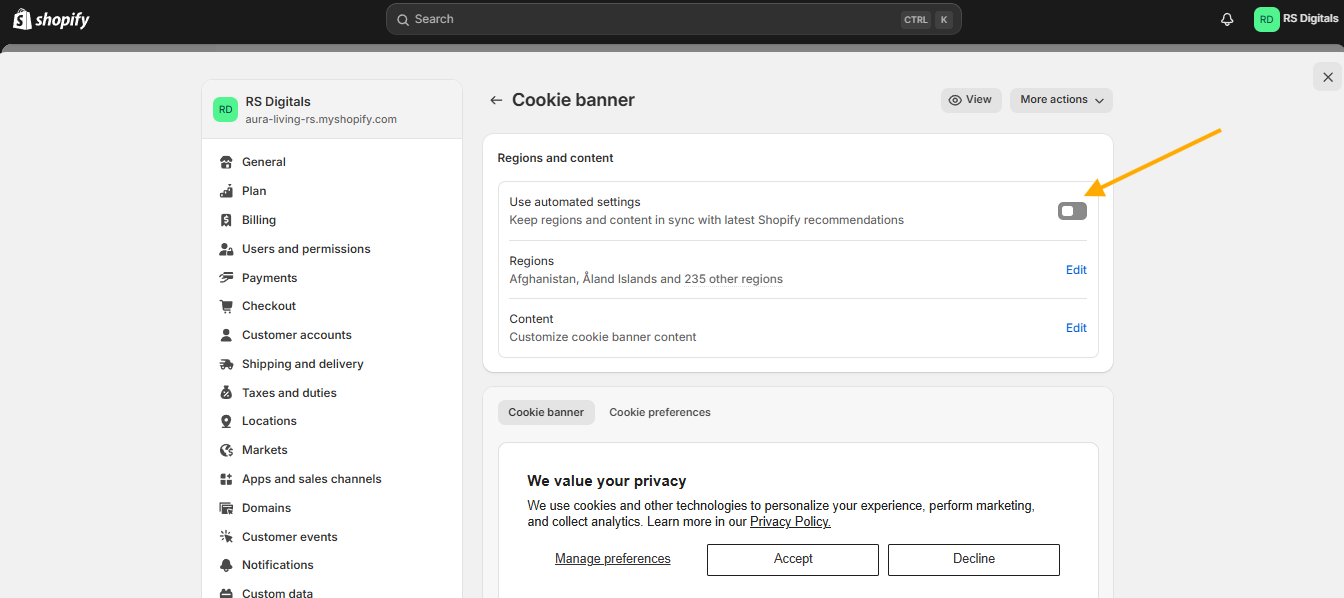Click the Regions and content heading
Viewport: 1344px width, 598px height.
pyautogui.click(x=556, y=158)
